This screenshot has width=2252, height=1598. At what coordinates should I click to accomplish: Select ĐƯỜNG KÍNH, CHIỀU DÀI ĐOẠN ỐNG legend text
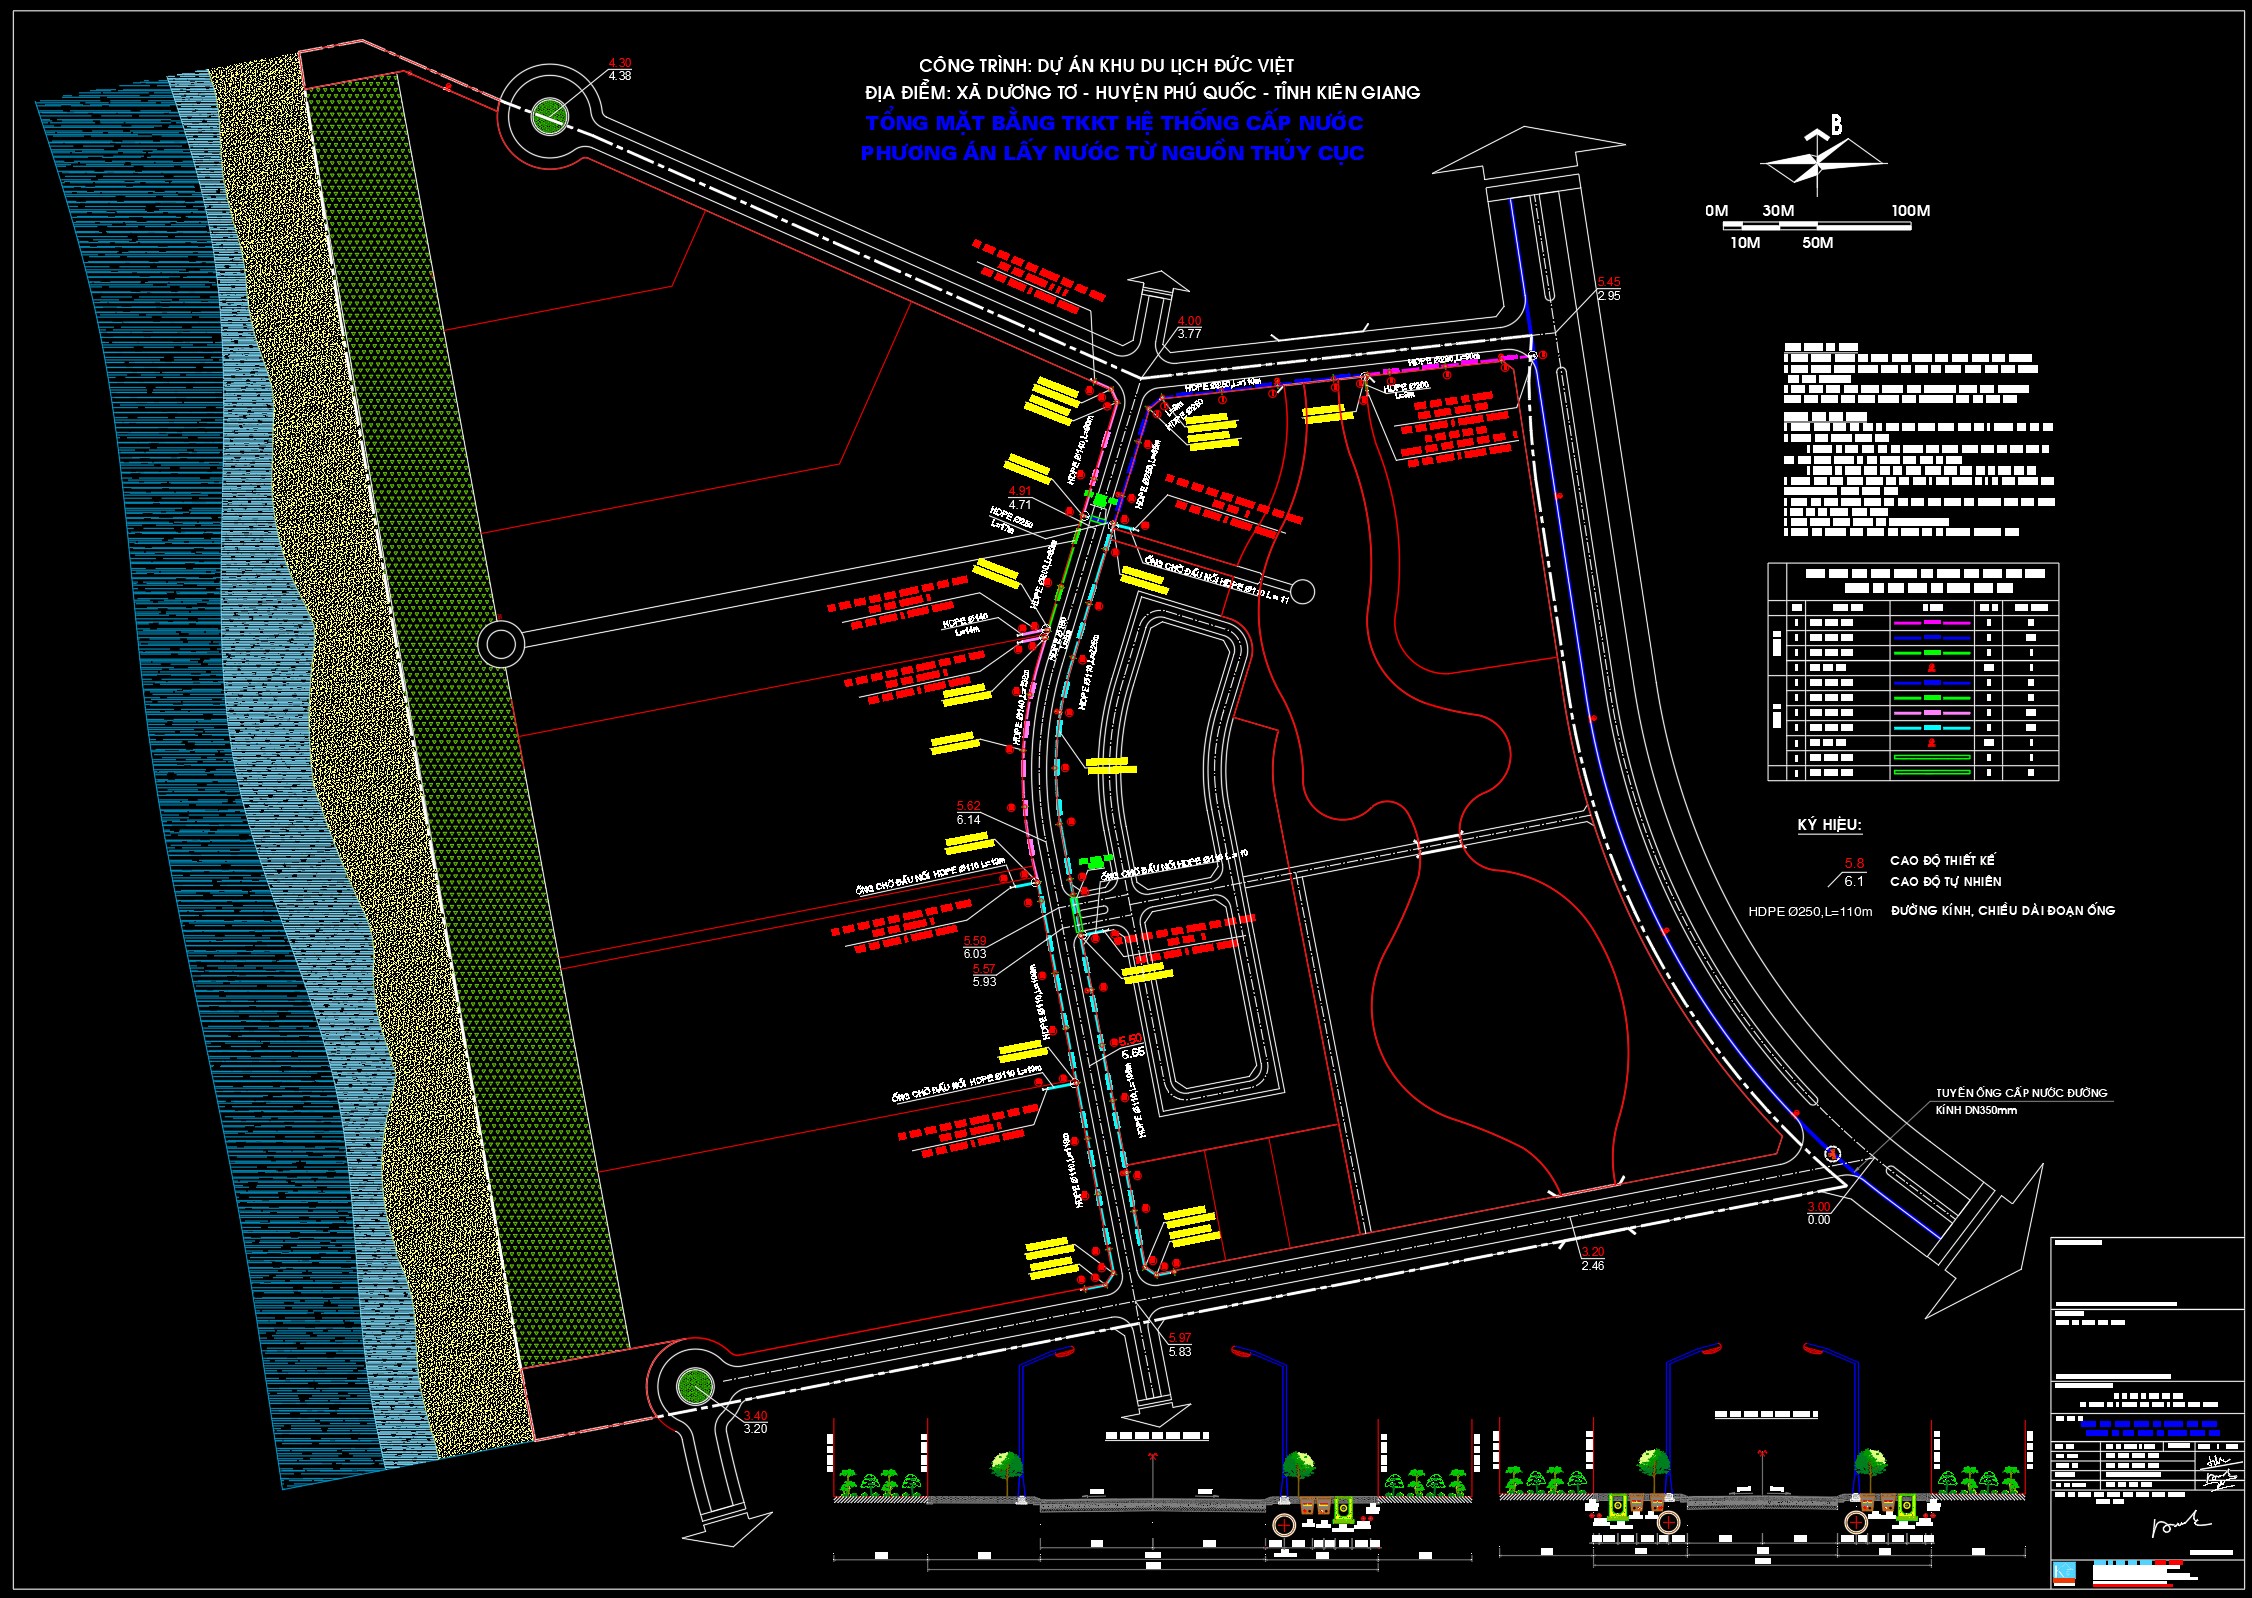pos(2002,910)
